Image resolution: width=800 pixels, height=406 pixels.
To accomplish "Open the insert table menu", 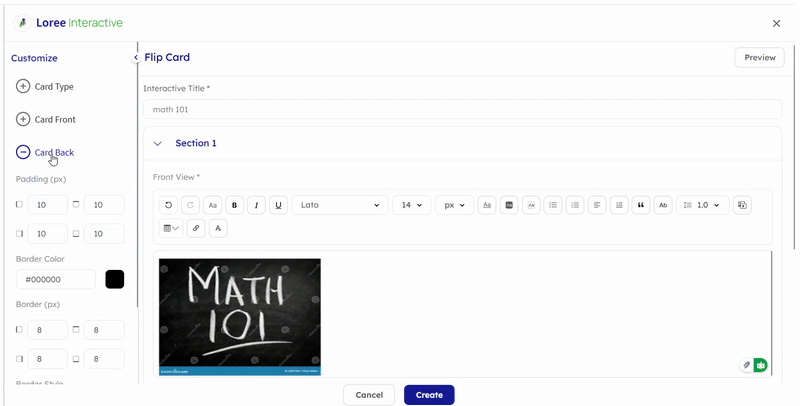I will coord(171,228).
